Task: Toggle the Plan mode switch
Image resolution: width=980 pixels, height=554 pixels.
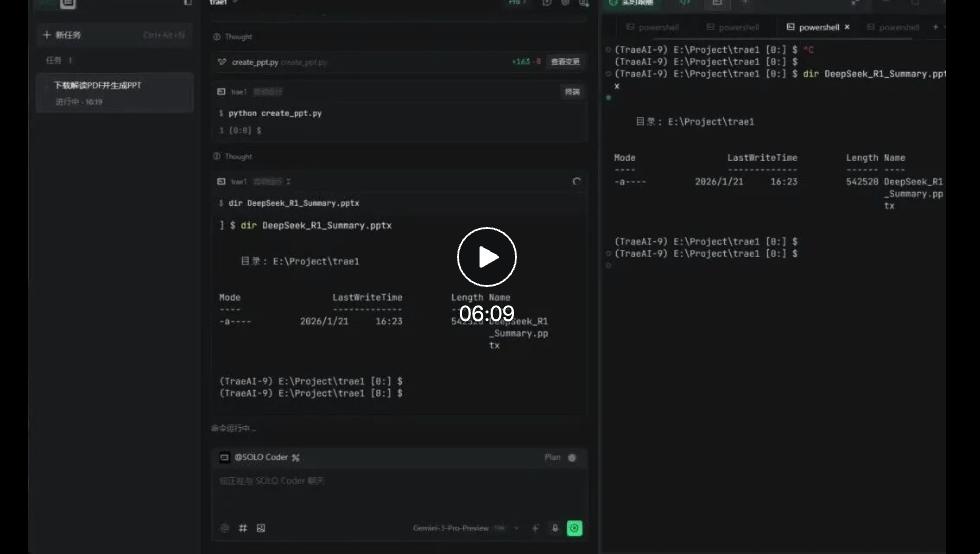Action: click(571, 458)
